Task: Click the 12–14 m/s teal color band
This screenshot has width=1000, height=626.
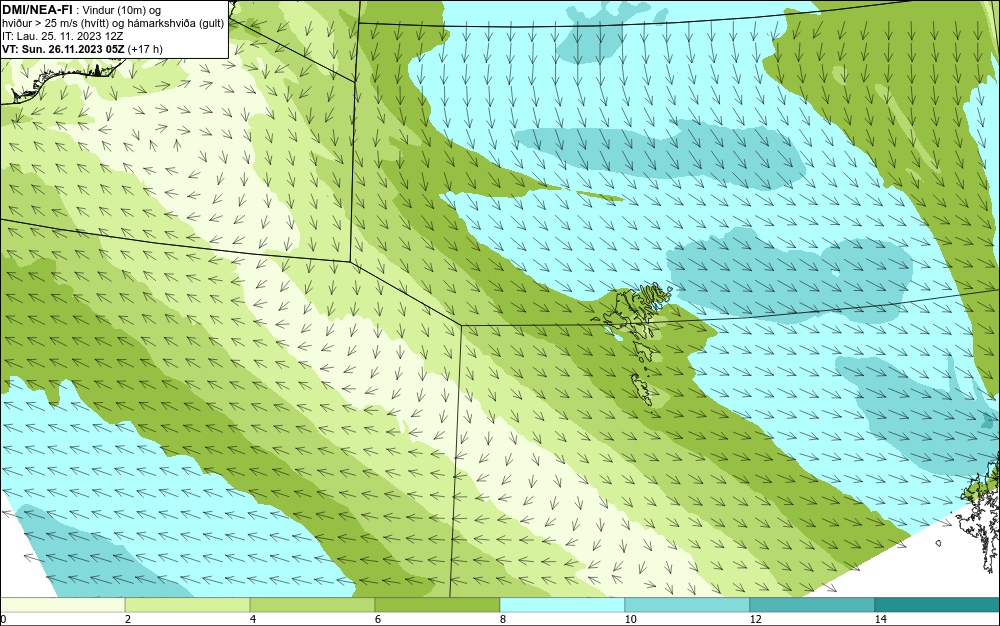Action: 812,604
